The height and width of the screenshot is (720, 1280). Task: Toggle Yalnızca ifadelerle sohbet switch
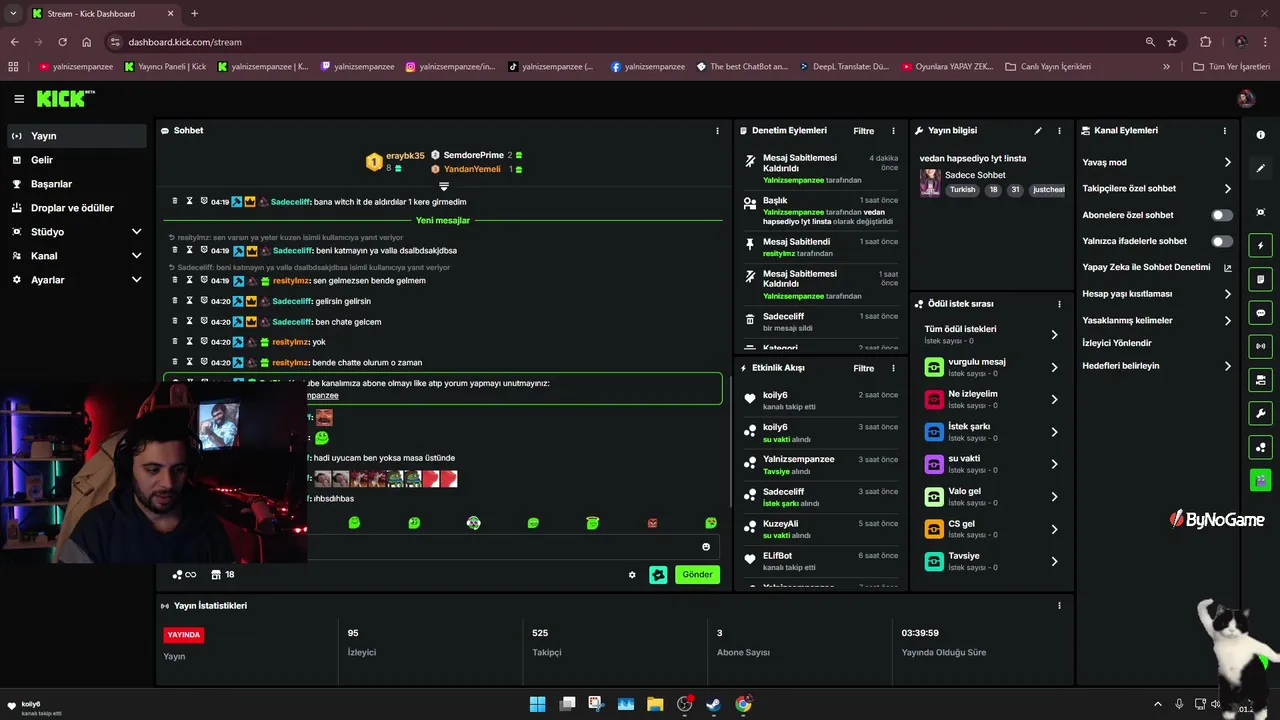point(1222,241)
